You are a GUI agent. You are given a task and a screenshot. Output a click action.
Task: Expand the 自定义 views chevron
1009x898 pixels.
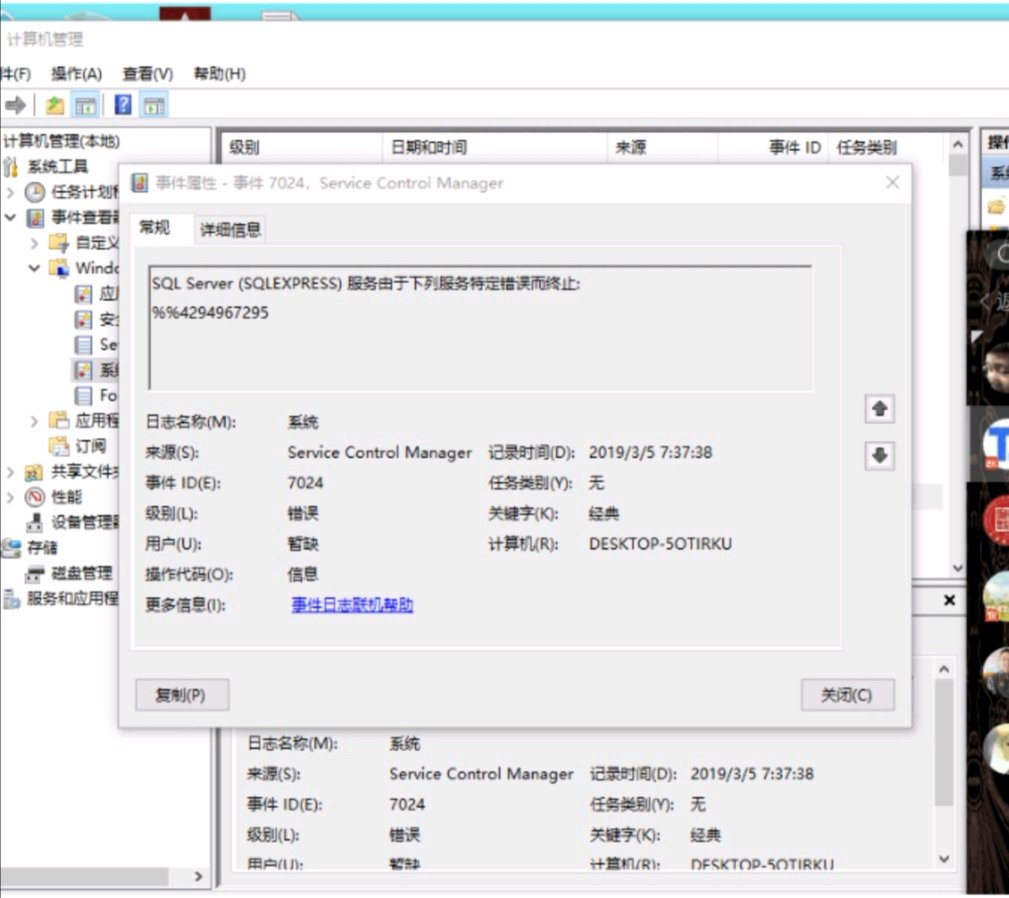coord(34,243)
